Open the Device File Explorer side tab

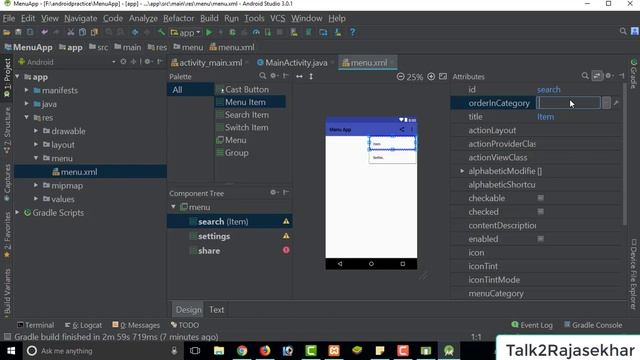pos(633,274)
